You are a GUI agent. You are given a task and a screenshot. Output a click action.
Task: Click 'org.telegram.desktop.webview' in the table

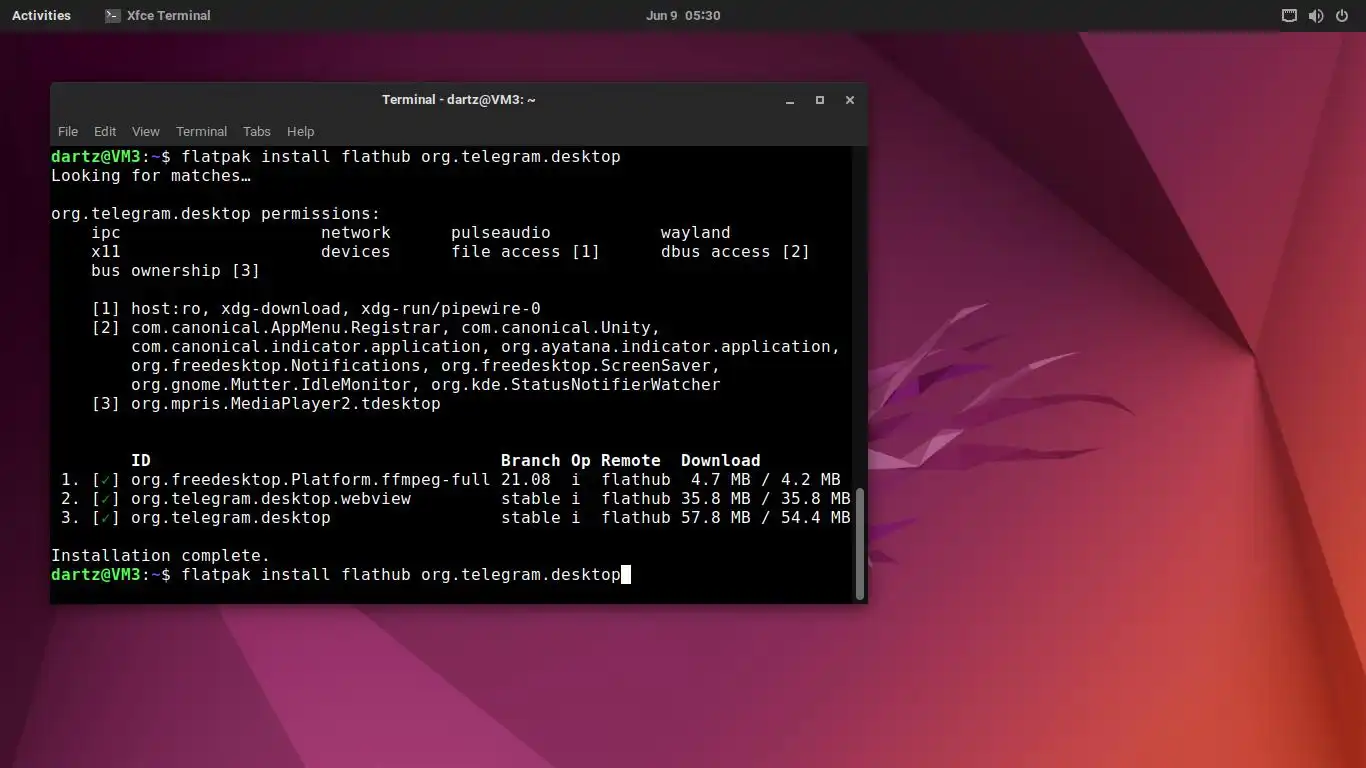(x=271, y=499)
